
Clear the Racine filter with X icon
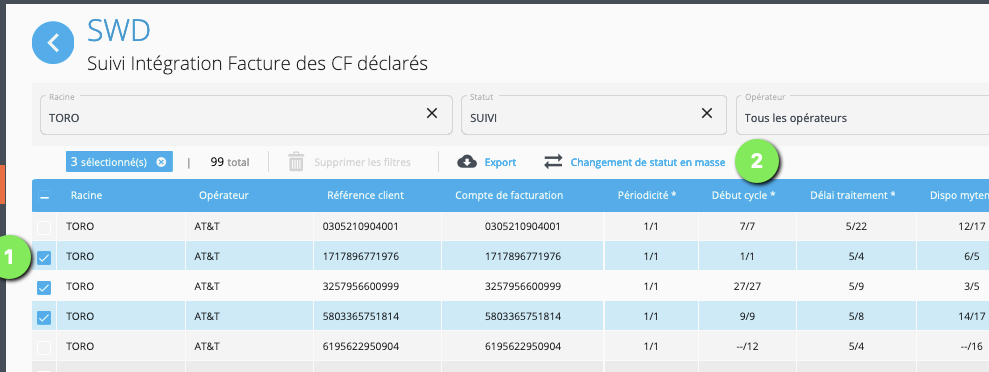pos(432,113)
